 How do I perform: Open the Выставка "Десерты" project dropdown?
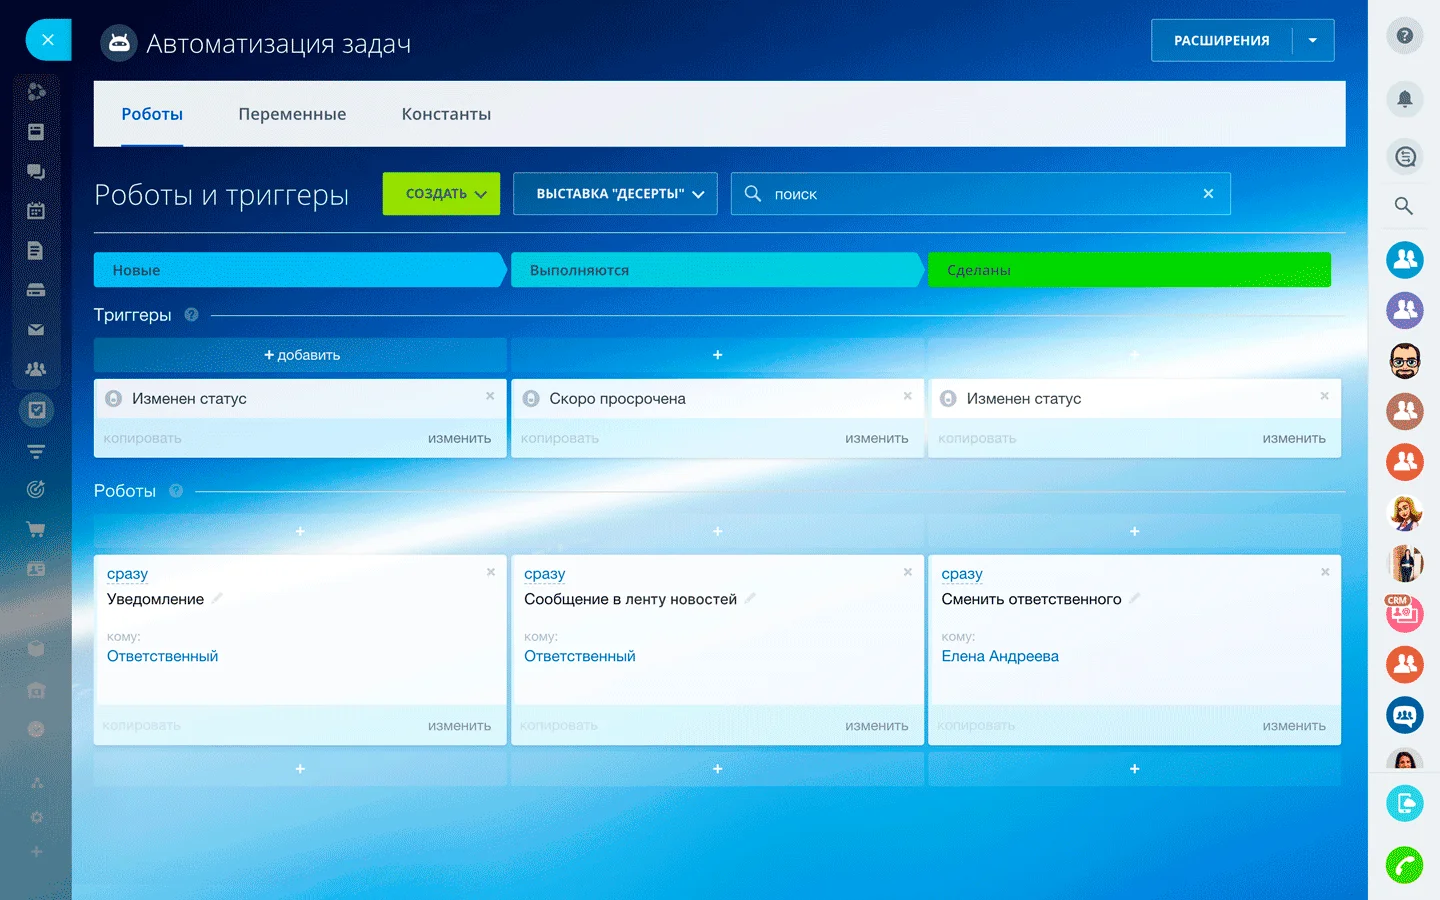pos(615,194)
